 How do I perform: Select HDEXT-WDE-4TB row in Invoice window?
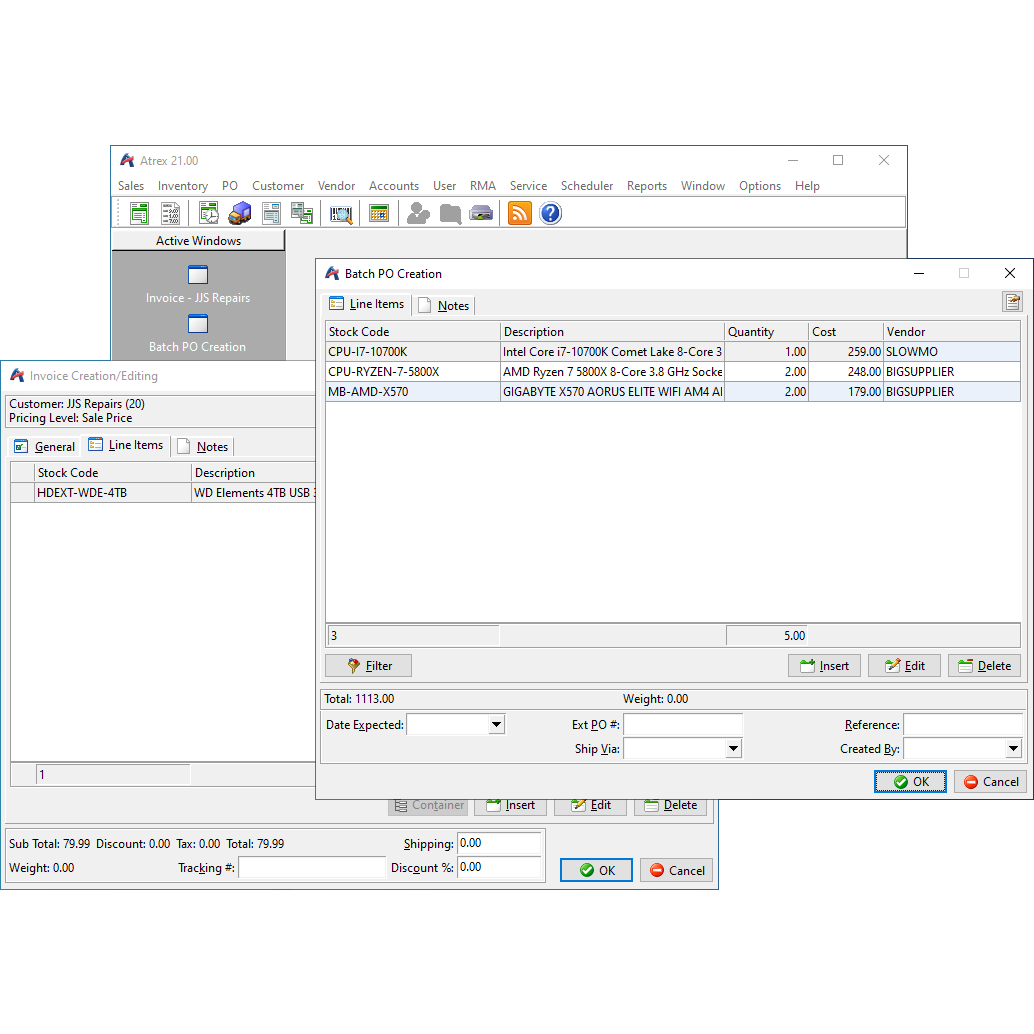(x=163, y=493)
